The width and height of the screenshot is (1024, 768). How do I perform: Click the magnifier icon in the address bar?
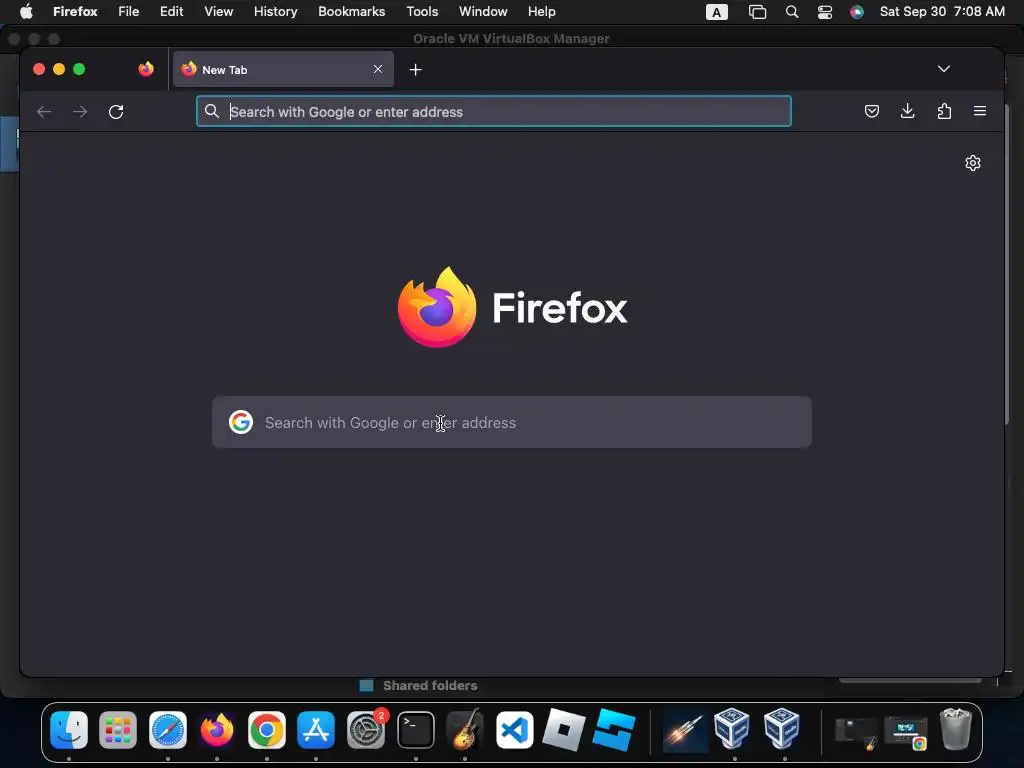[212, 112]
